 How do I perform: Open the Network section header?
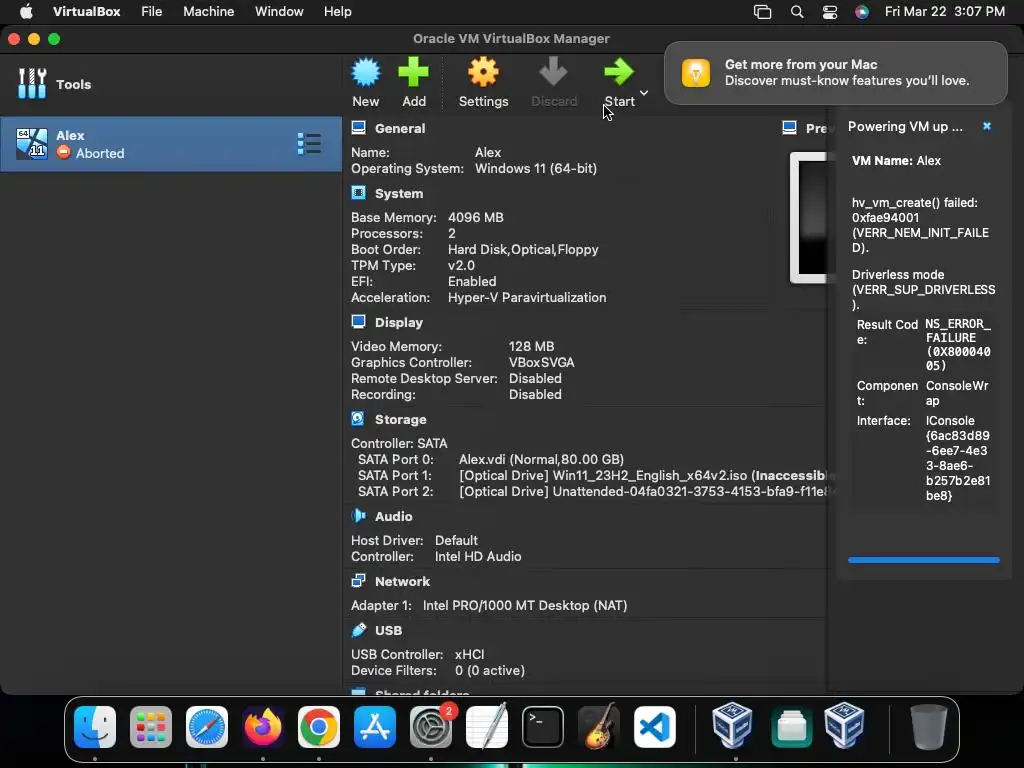point(402,581)
